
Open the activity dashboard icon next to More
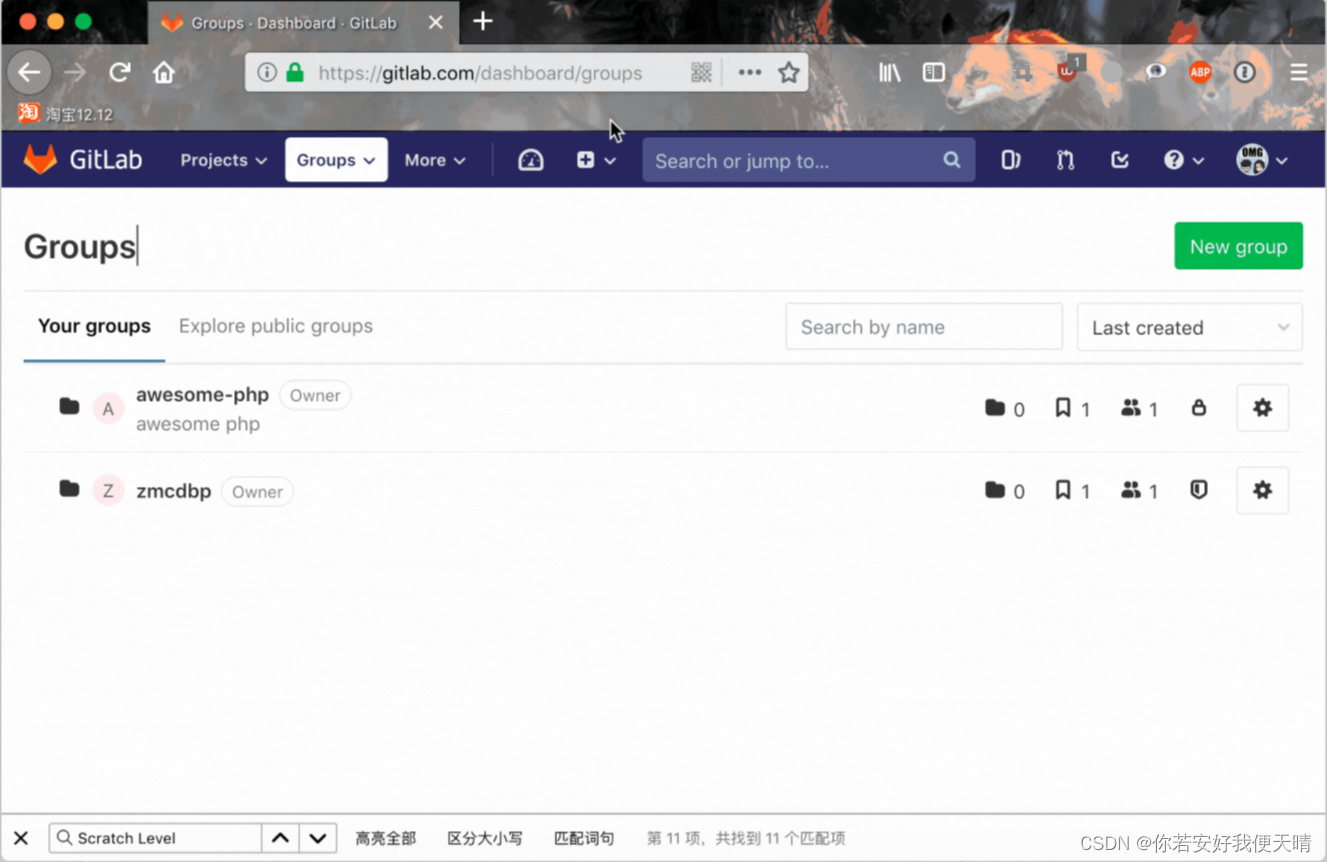click(x=530, y=159)
